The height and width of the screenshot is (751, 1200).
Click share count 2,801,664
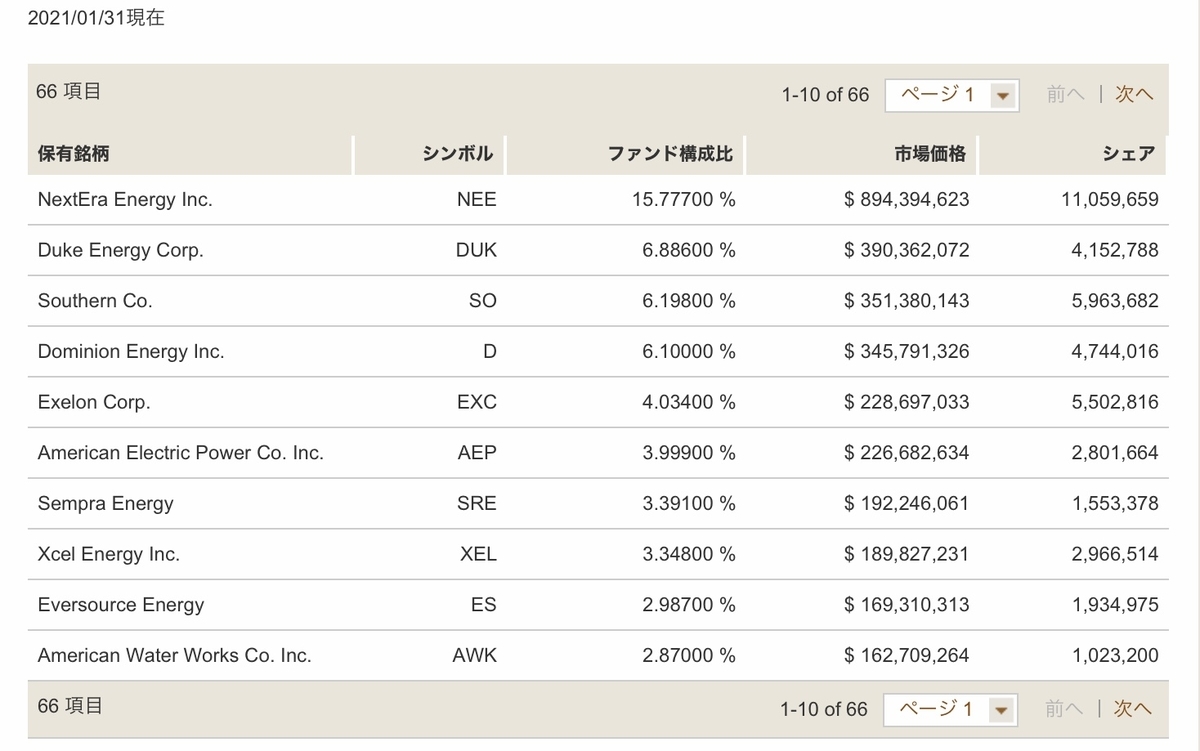click(1115, 453)
